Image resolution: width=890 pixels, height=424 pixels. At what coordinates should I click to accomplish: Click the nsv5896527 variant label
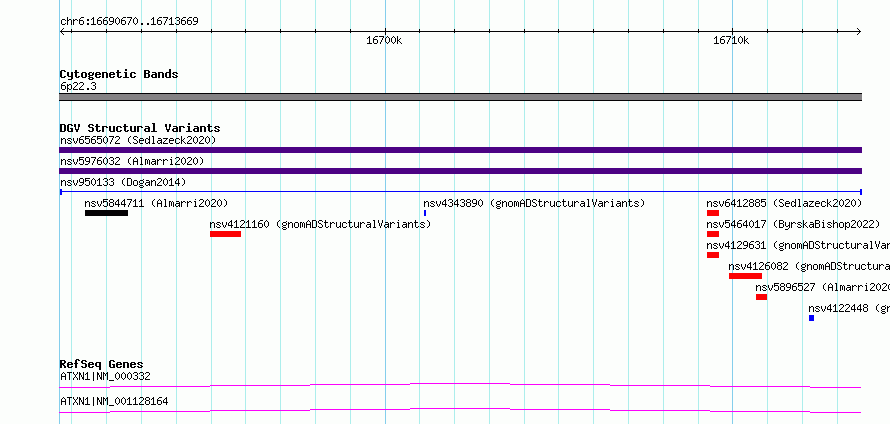[x=822, y=287]
